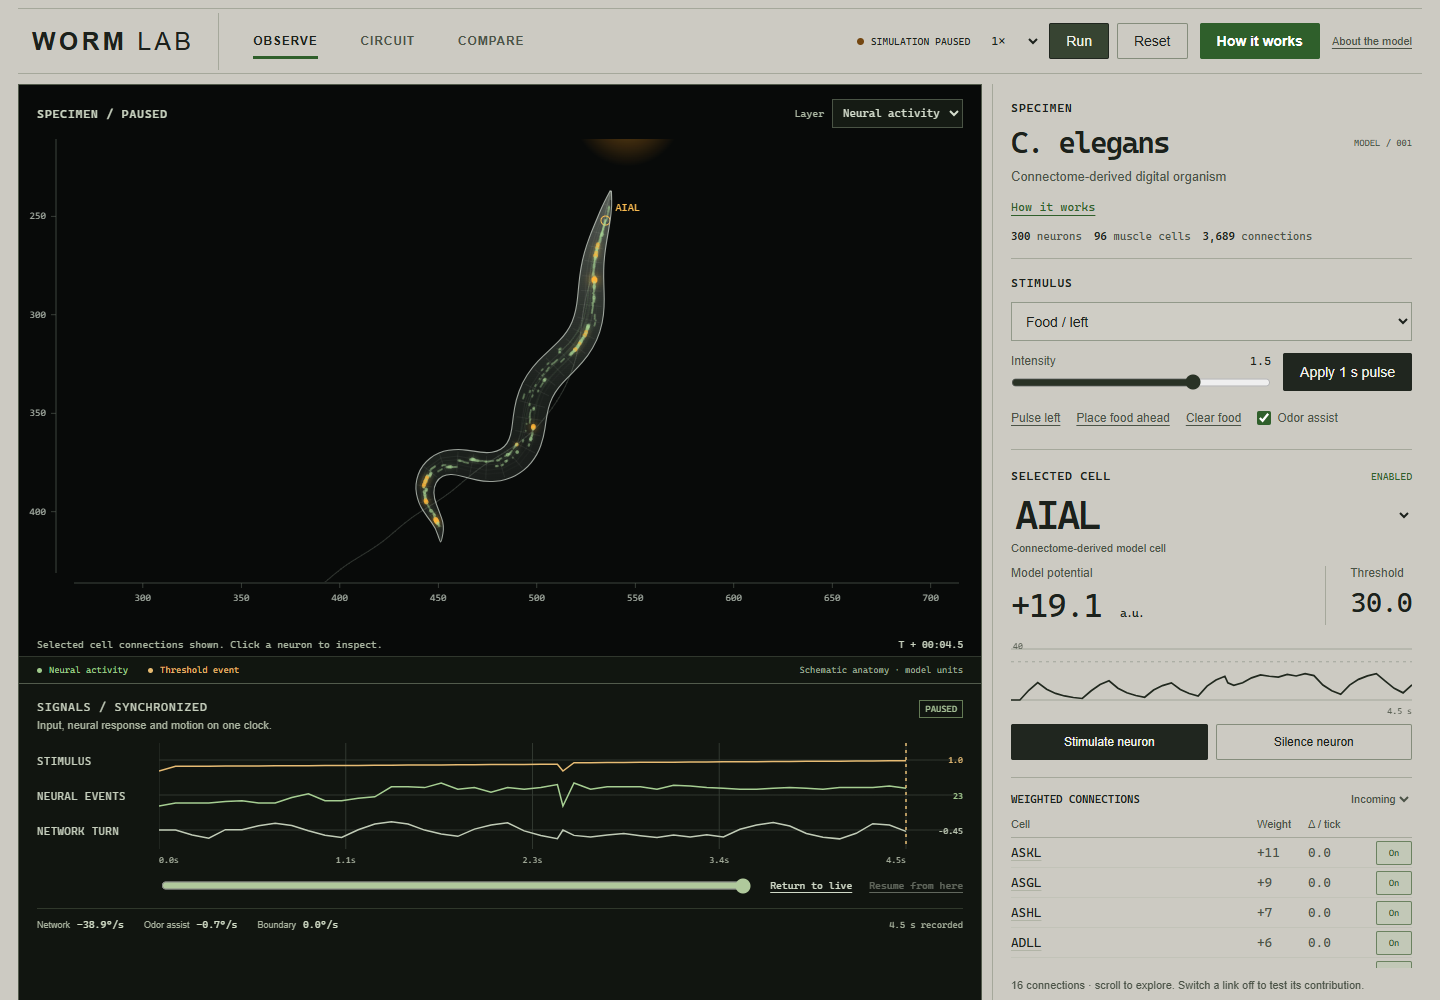This screenshot has width=1440, height=1000.
Task: Toggle the ADLL connection On switch
Action: tap(1394, 943)
